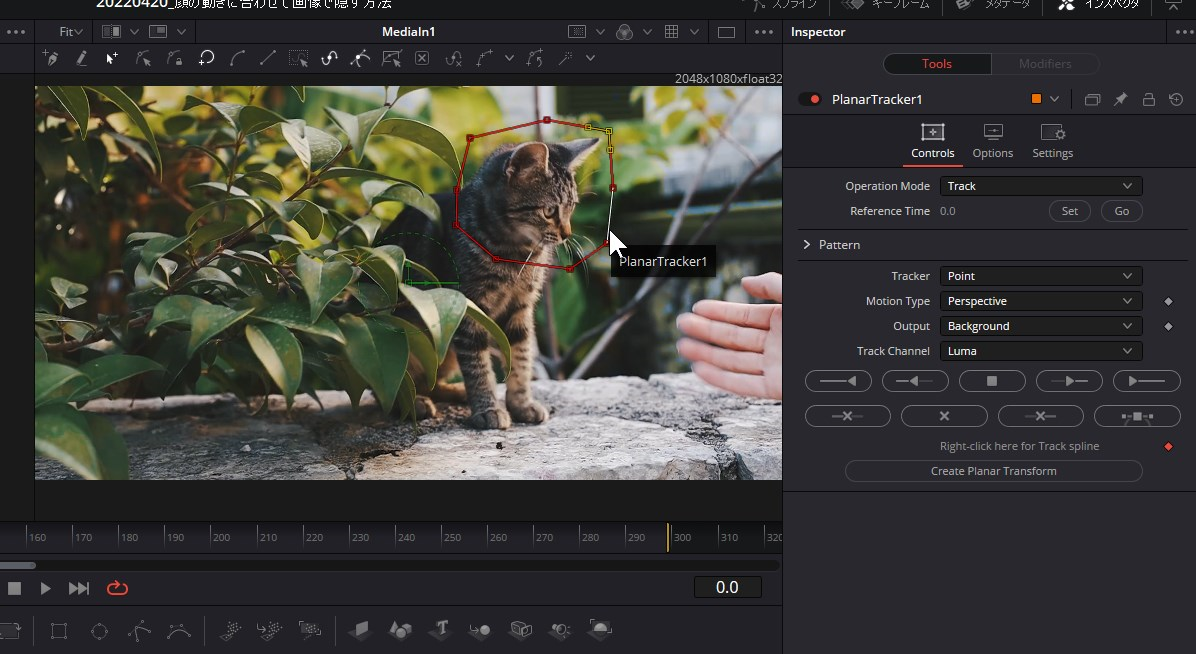The image size is (1196, 654).
Task: Add a Polygon mask from the toolbar
Action: (139, 630)
